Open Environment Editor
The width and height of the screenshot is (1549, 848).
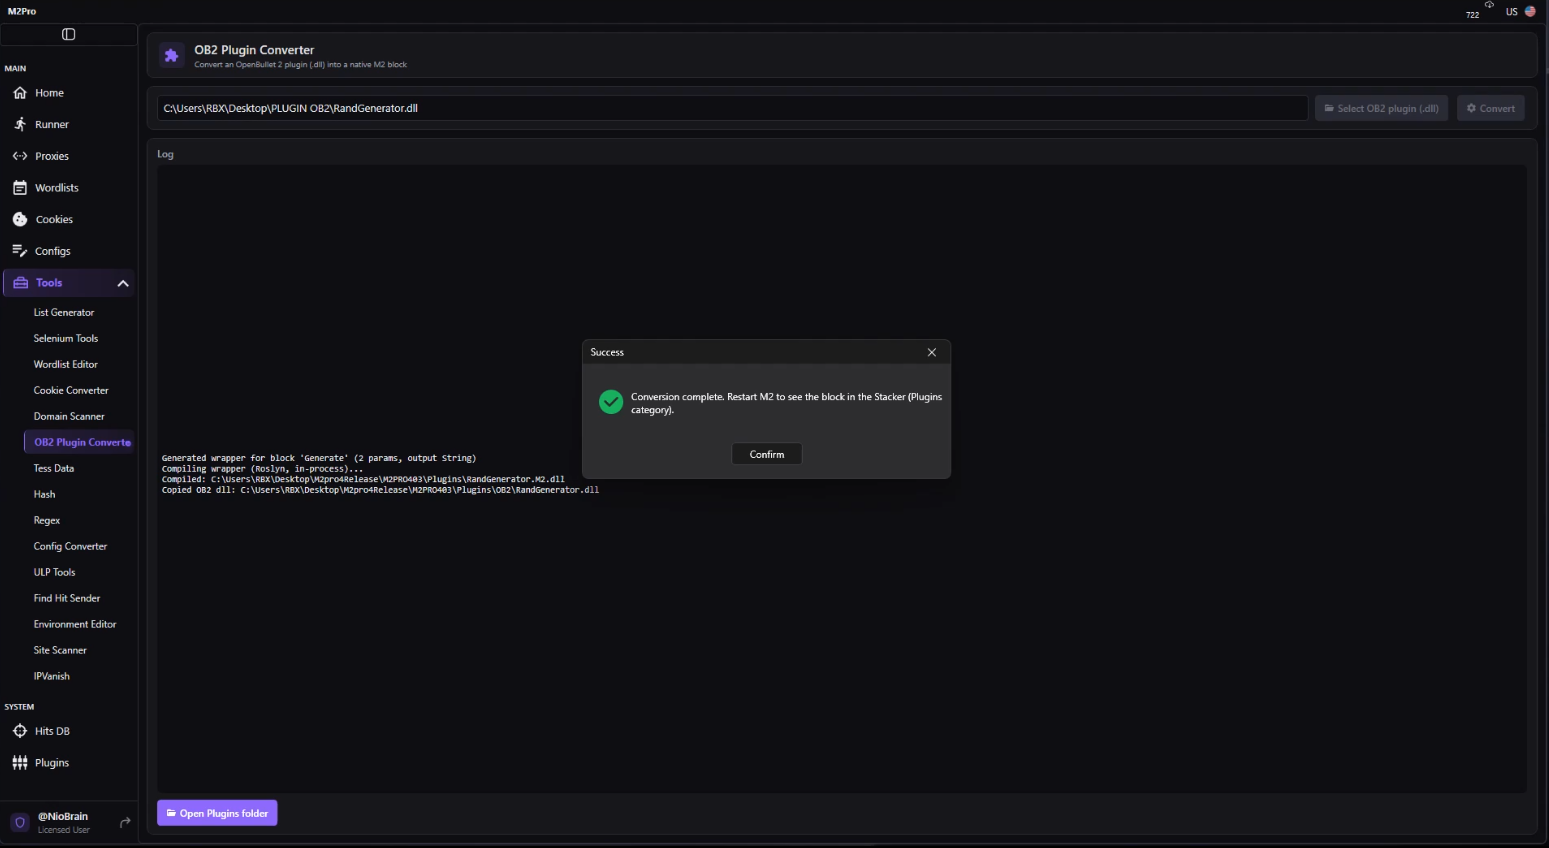[75, 625]
